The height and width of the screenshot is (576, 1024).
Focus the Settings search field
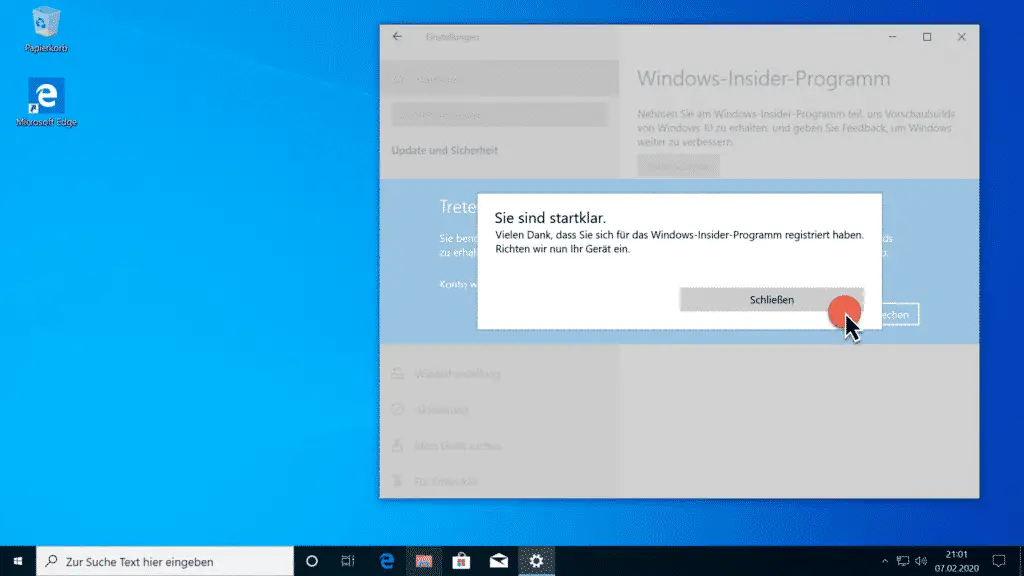[500, 114]
